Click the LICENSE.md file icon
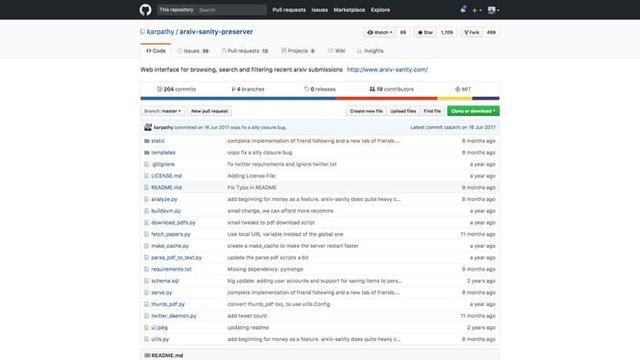 (147, 176)
